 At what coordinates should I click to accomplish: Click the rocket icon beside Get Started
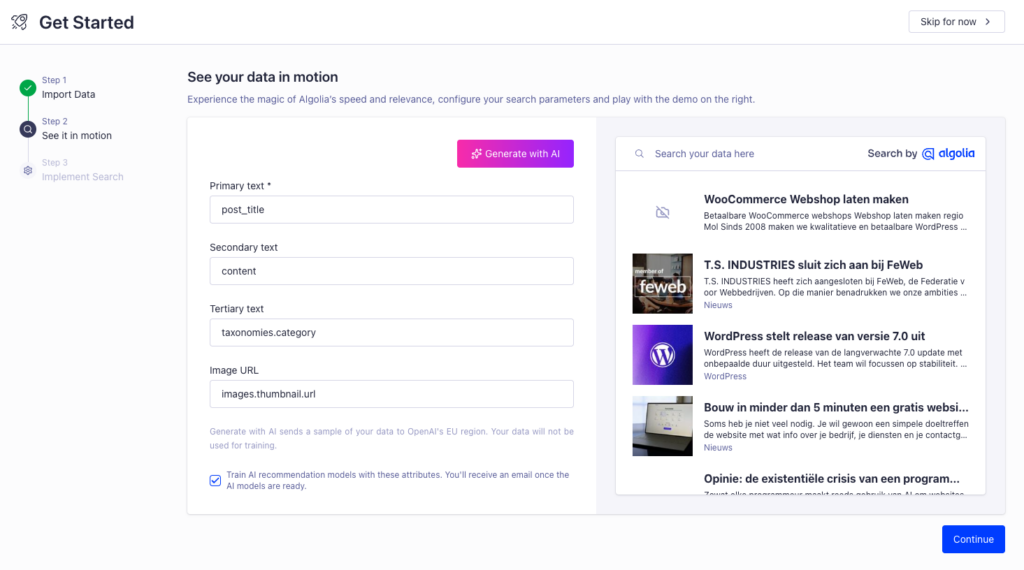tap(20, 22)
